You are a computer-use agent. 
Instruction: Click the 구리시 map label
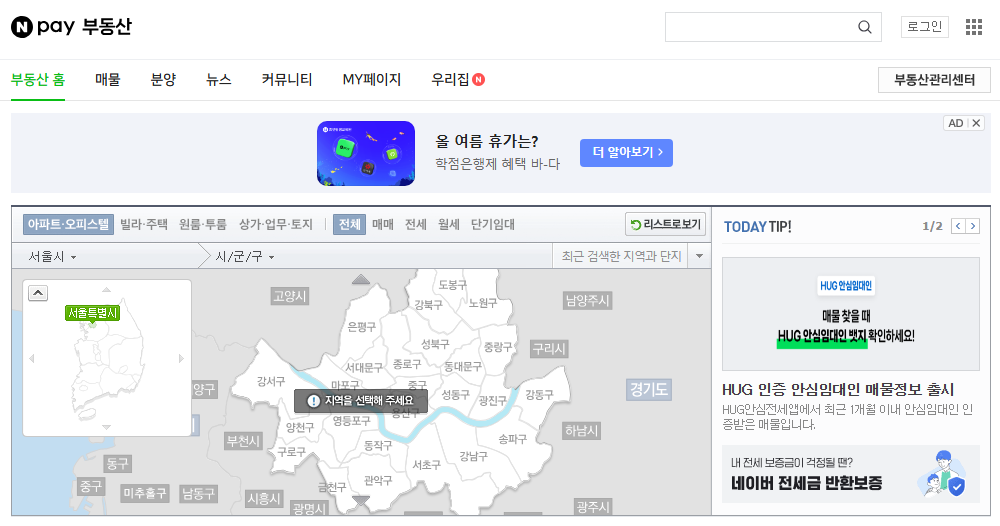pos(549,349)
